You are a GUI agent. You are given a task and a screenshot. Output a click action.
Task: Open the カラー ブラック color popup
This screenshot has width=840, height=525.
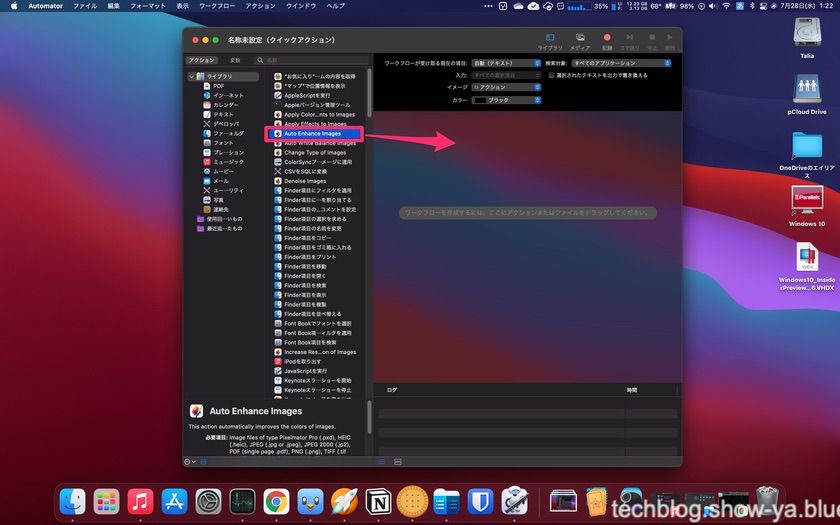[x=507, y=100]
